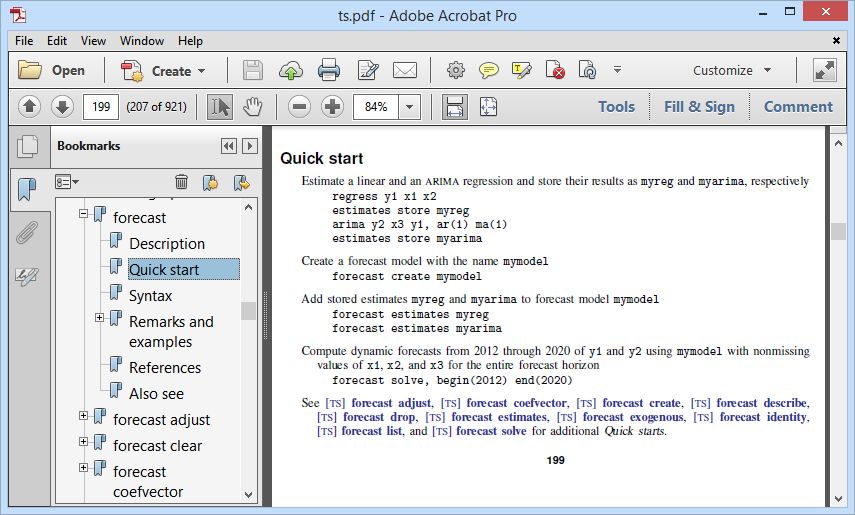Click the document vertical scrollbar thumb
Image resolution: width=855 pixels, height=515 pixels.
click(838, 231)
